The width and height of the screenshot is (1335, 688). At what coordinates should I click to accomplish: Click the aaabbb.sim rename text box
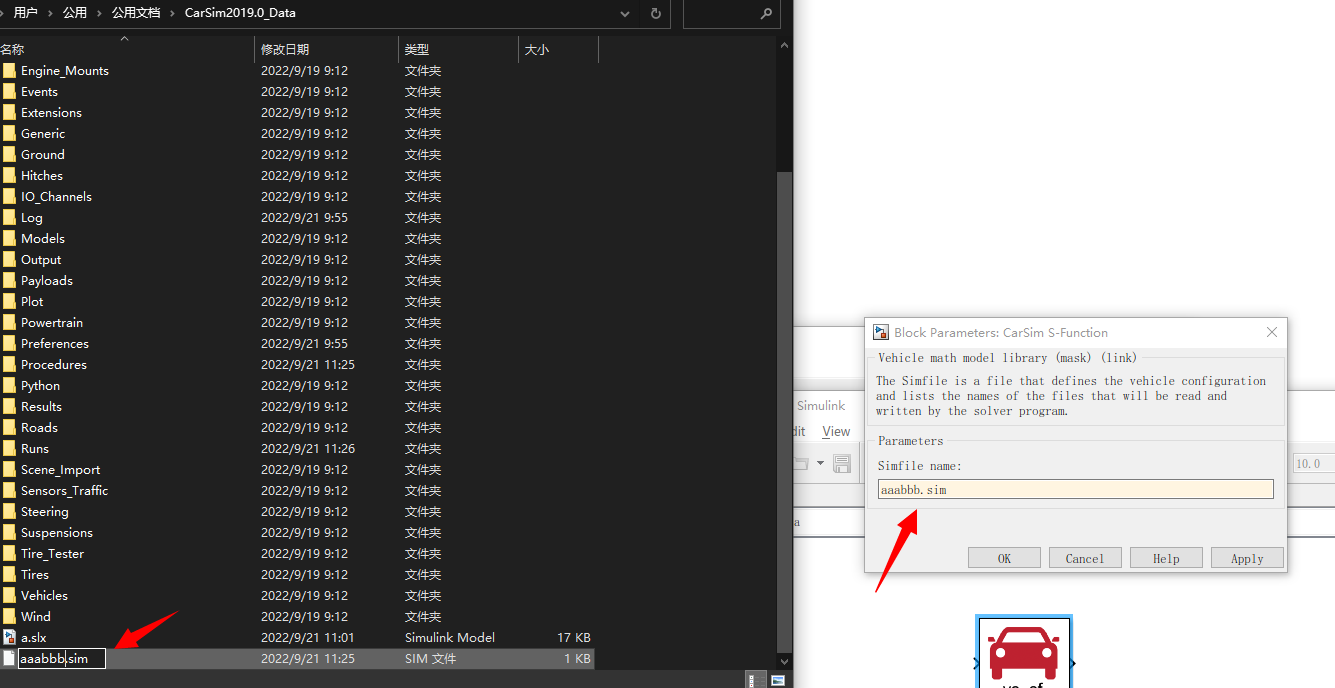tap(61, 659)
